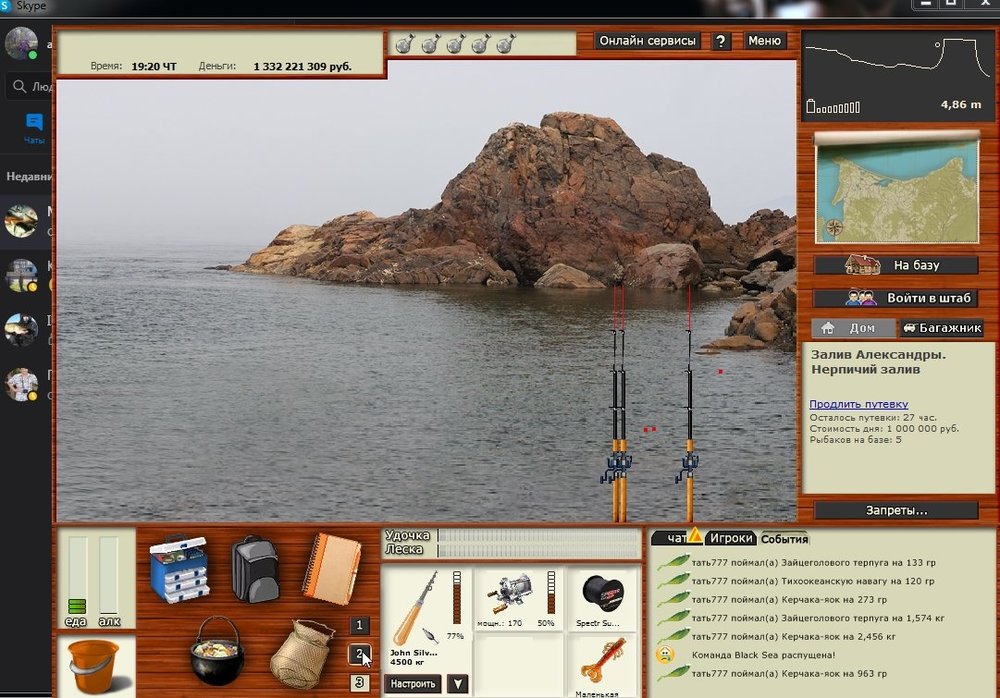This screenshot has width=1000, height=698.
Task: Switch to rod slot 2
Action: 360,654
